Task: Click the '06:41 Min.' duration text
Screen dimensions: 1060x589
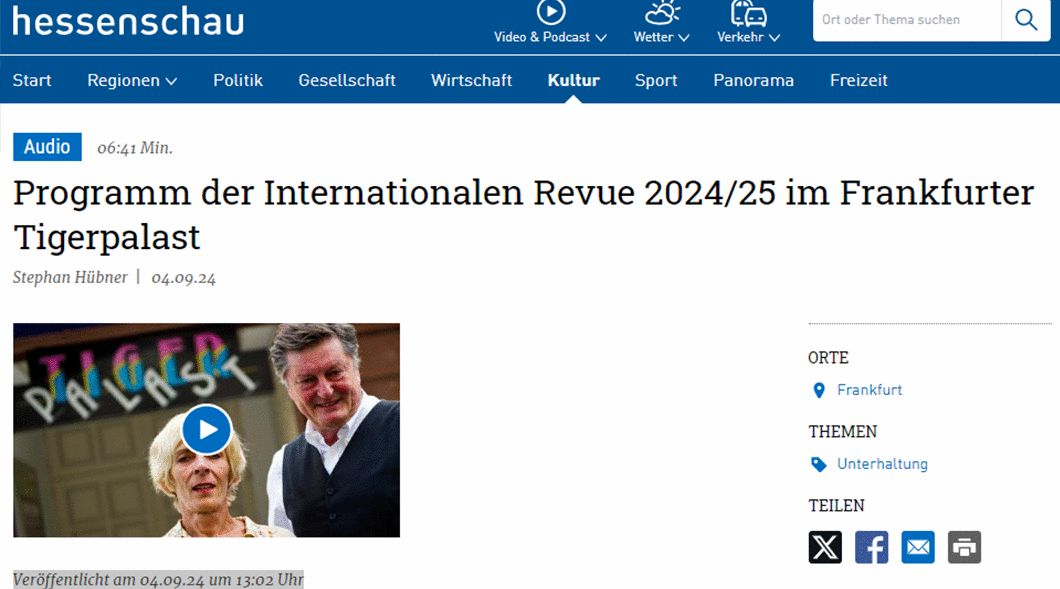Action: [x=135, y=148]
